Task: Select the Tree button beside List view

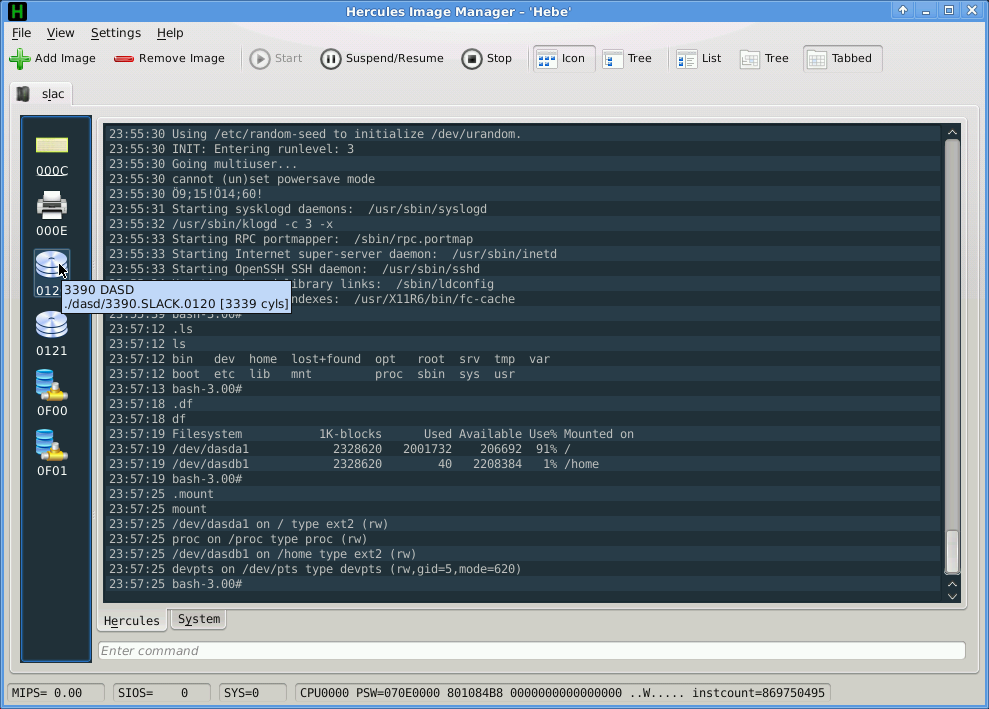Action: (764, 59)
